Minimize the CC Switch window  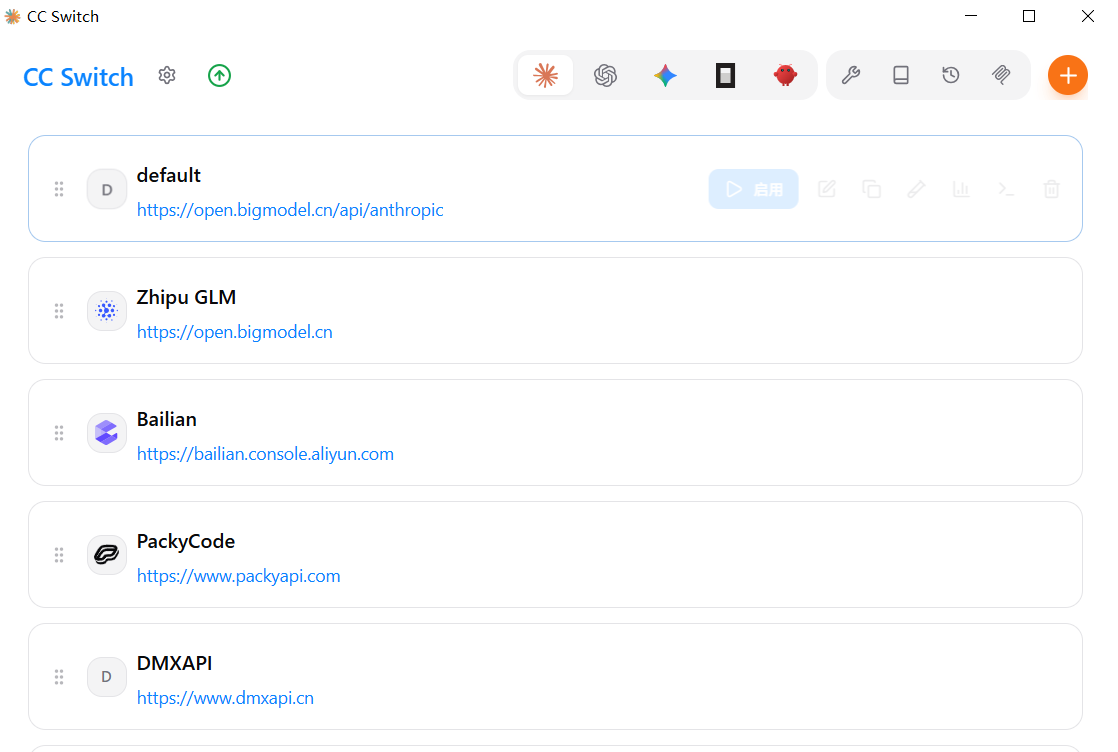tap(970, 16)
